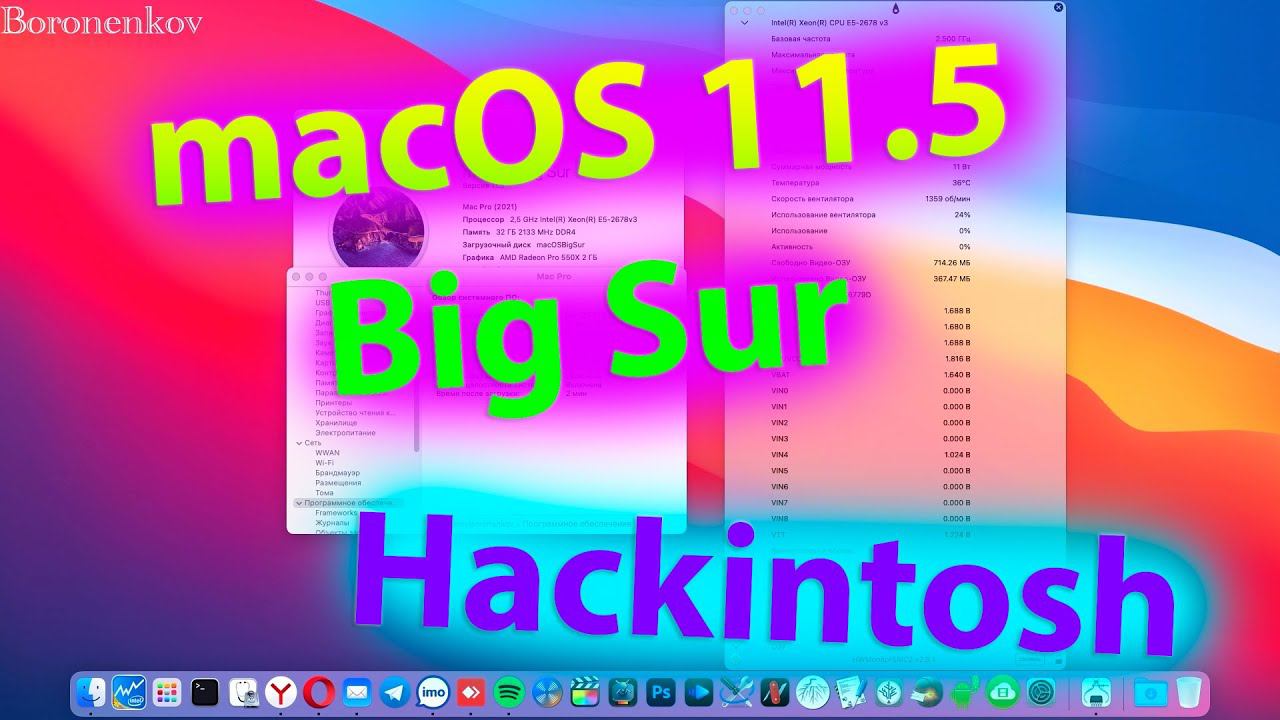Screen dimensions: 1280x720
Task: Open the blue play-arrow app icon
Action: [699, 692]
